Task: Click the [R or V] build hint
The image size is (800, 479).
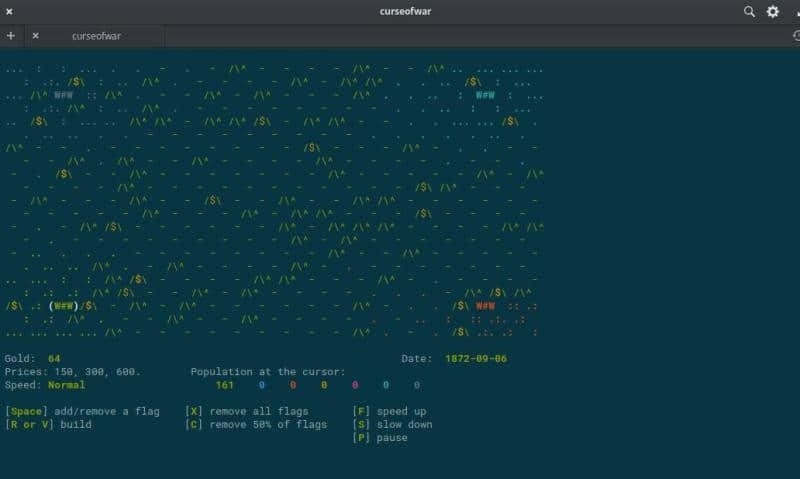Action: tap(48, 424)
